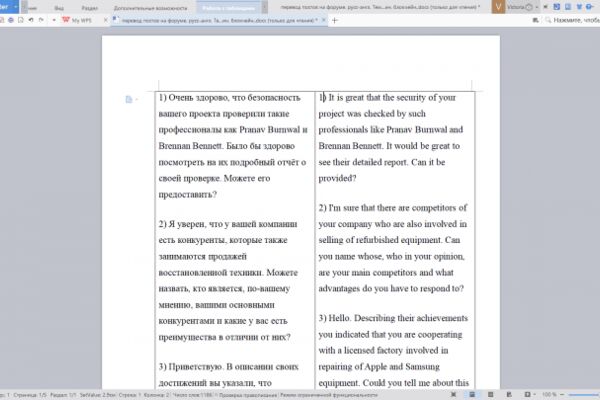The height and width of the screenshot is (400, 600).
Task: Open the Writer application menu button
Action: pos(8,7)
